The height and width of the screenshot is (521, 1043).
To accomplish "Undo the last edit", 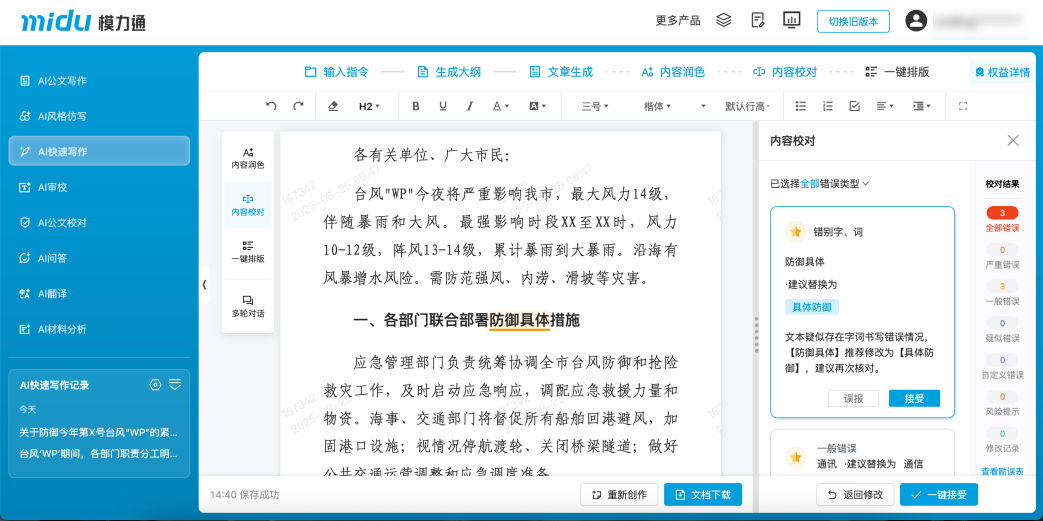I will [x=271, y=106].
